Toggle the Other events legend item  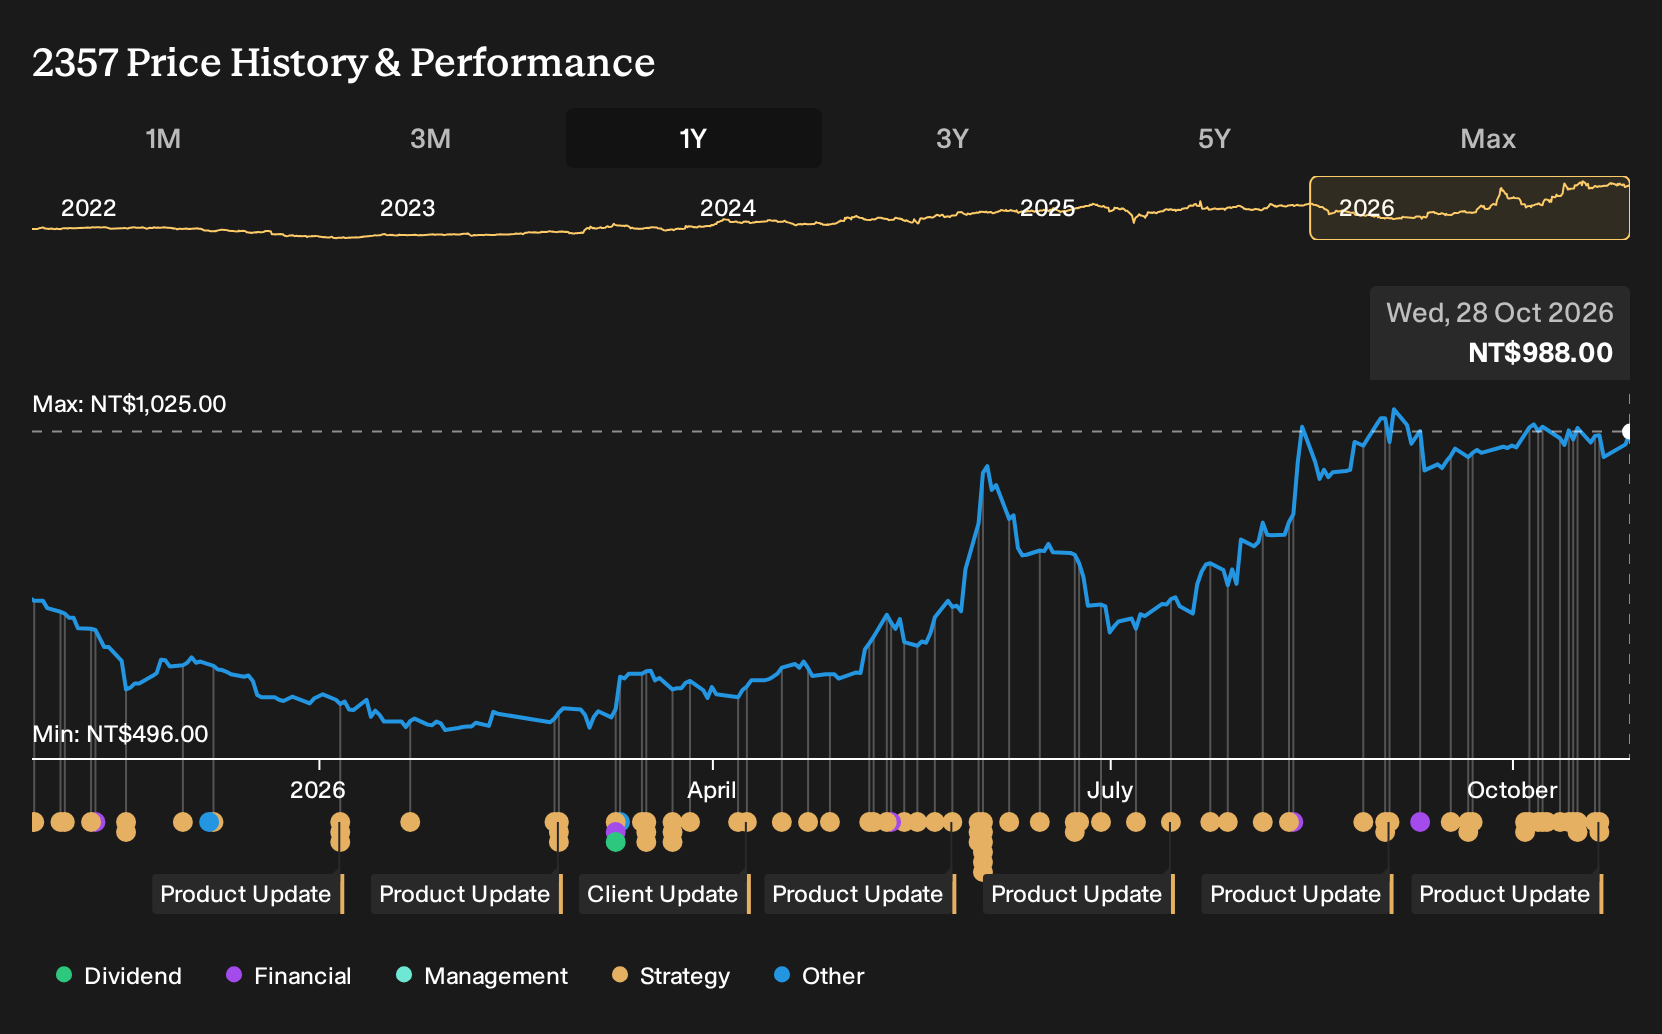pyautogui.click(x=819, y=976)
